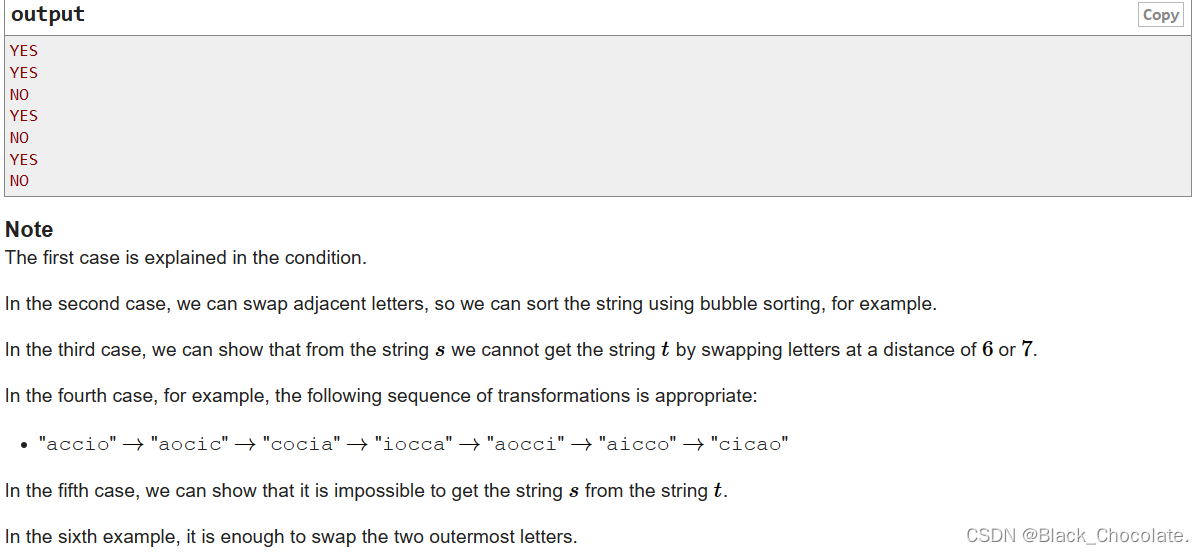Click the "output" section header
This screenshot has width=1204, height=554.
[x=48, y=15]
